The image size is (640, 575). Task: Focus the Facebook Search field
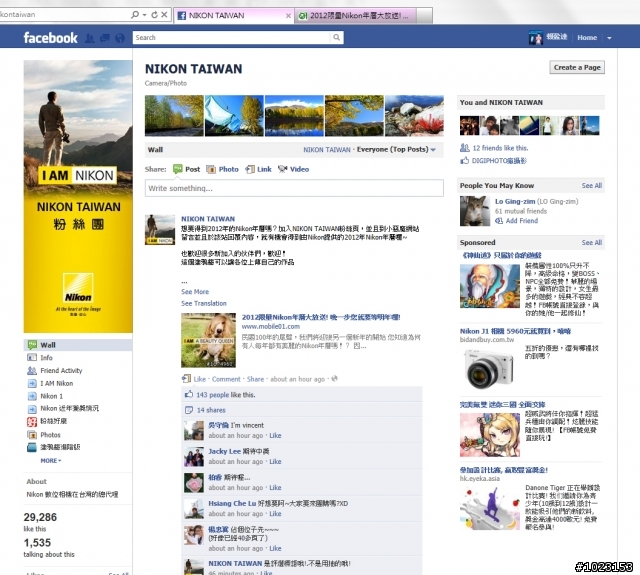tap(231, 38)
